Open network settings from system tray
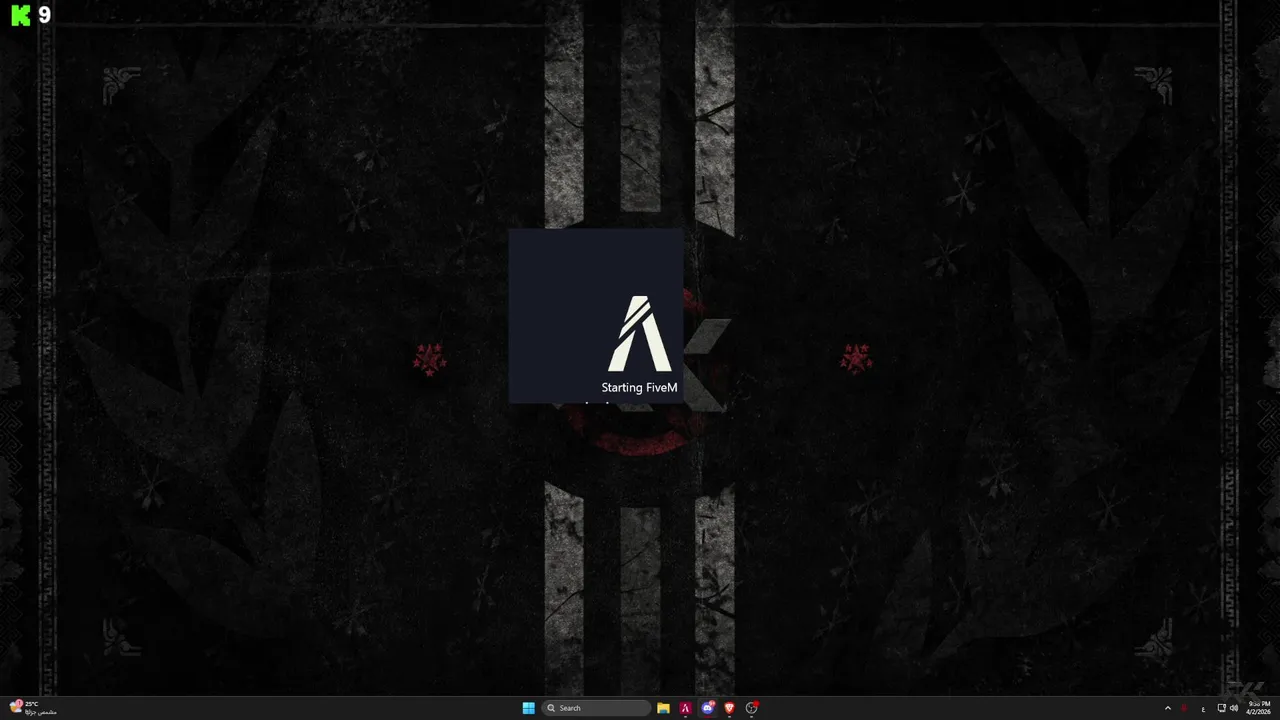 coord(1222,708)
